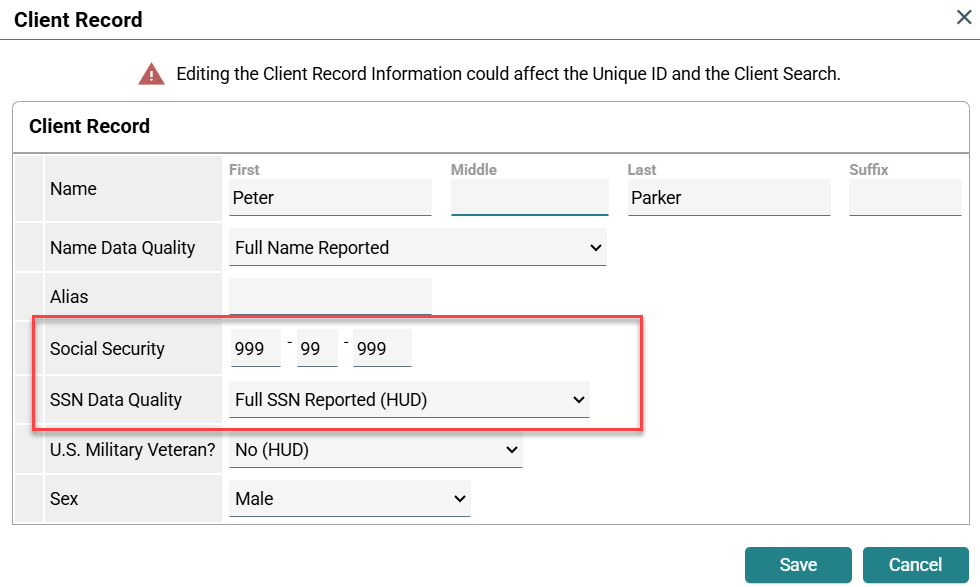980x587 pixels.
Task: Click the First name field containing Peter
Action: click(x=330, y=198)
